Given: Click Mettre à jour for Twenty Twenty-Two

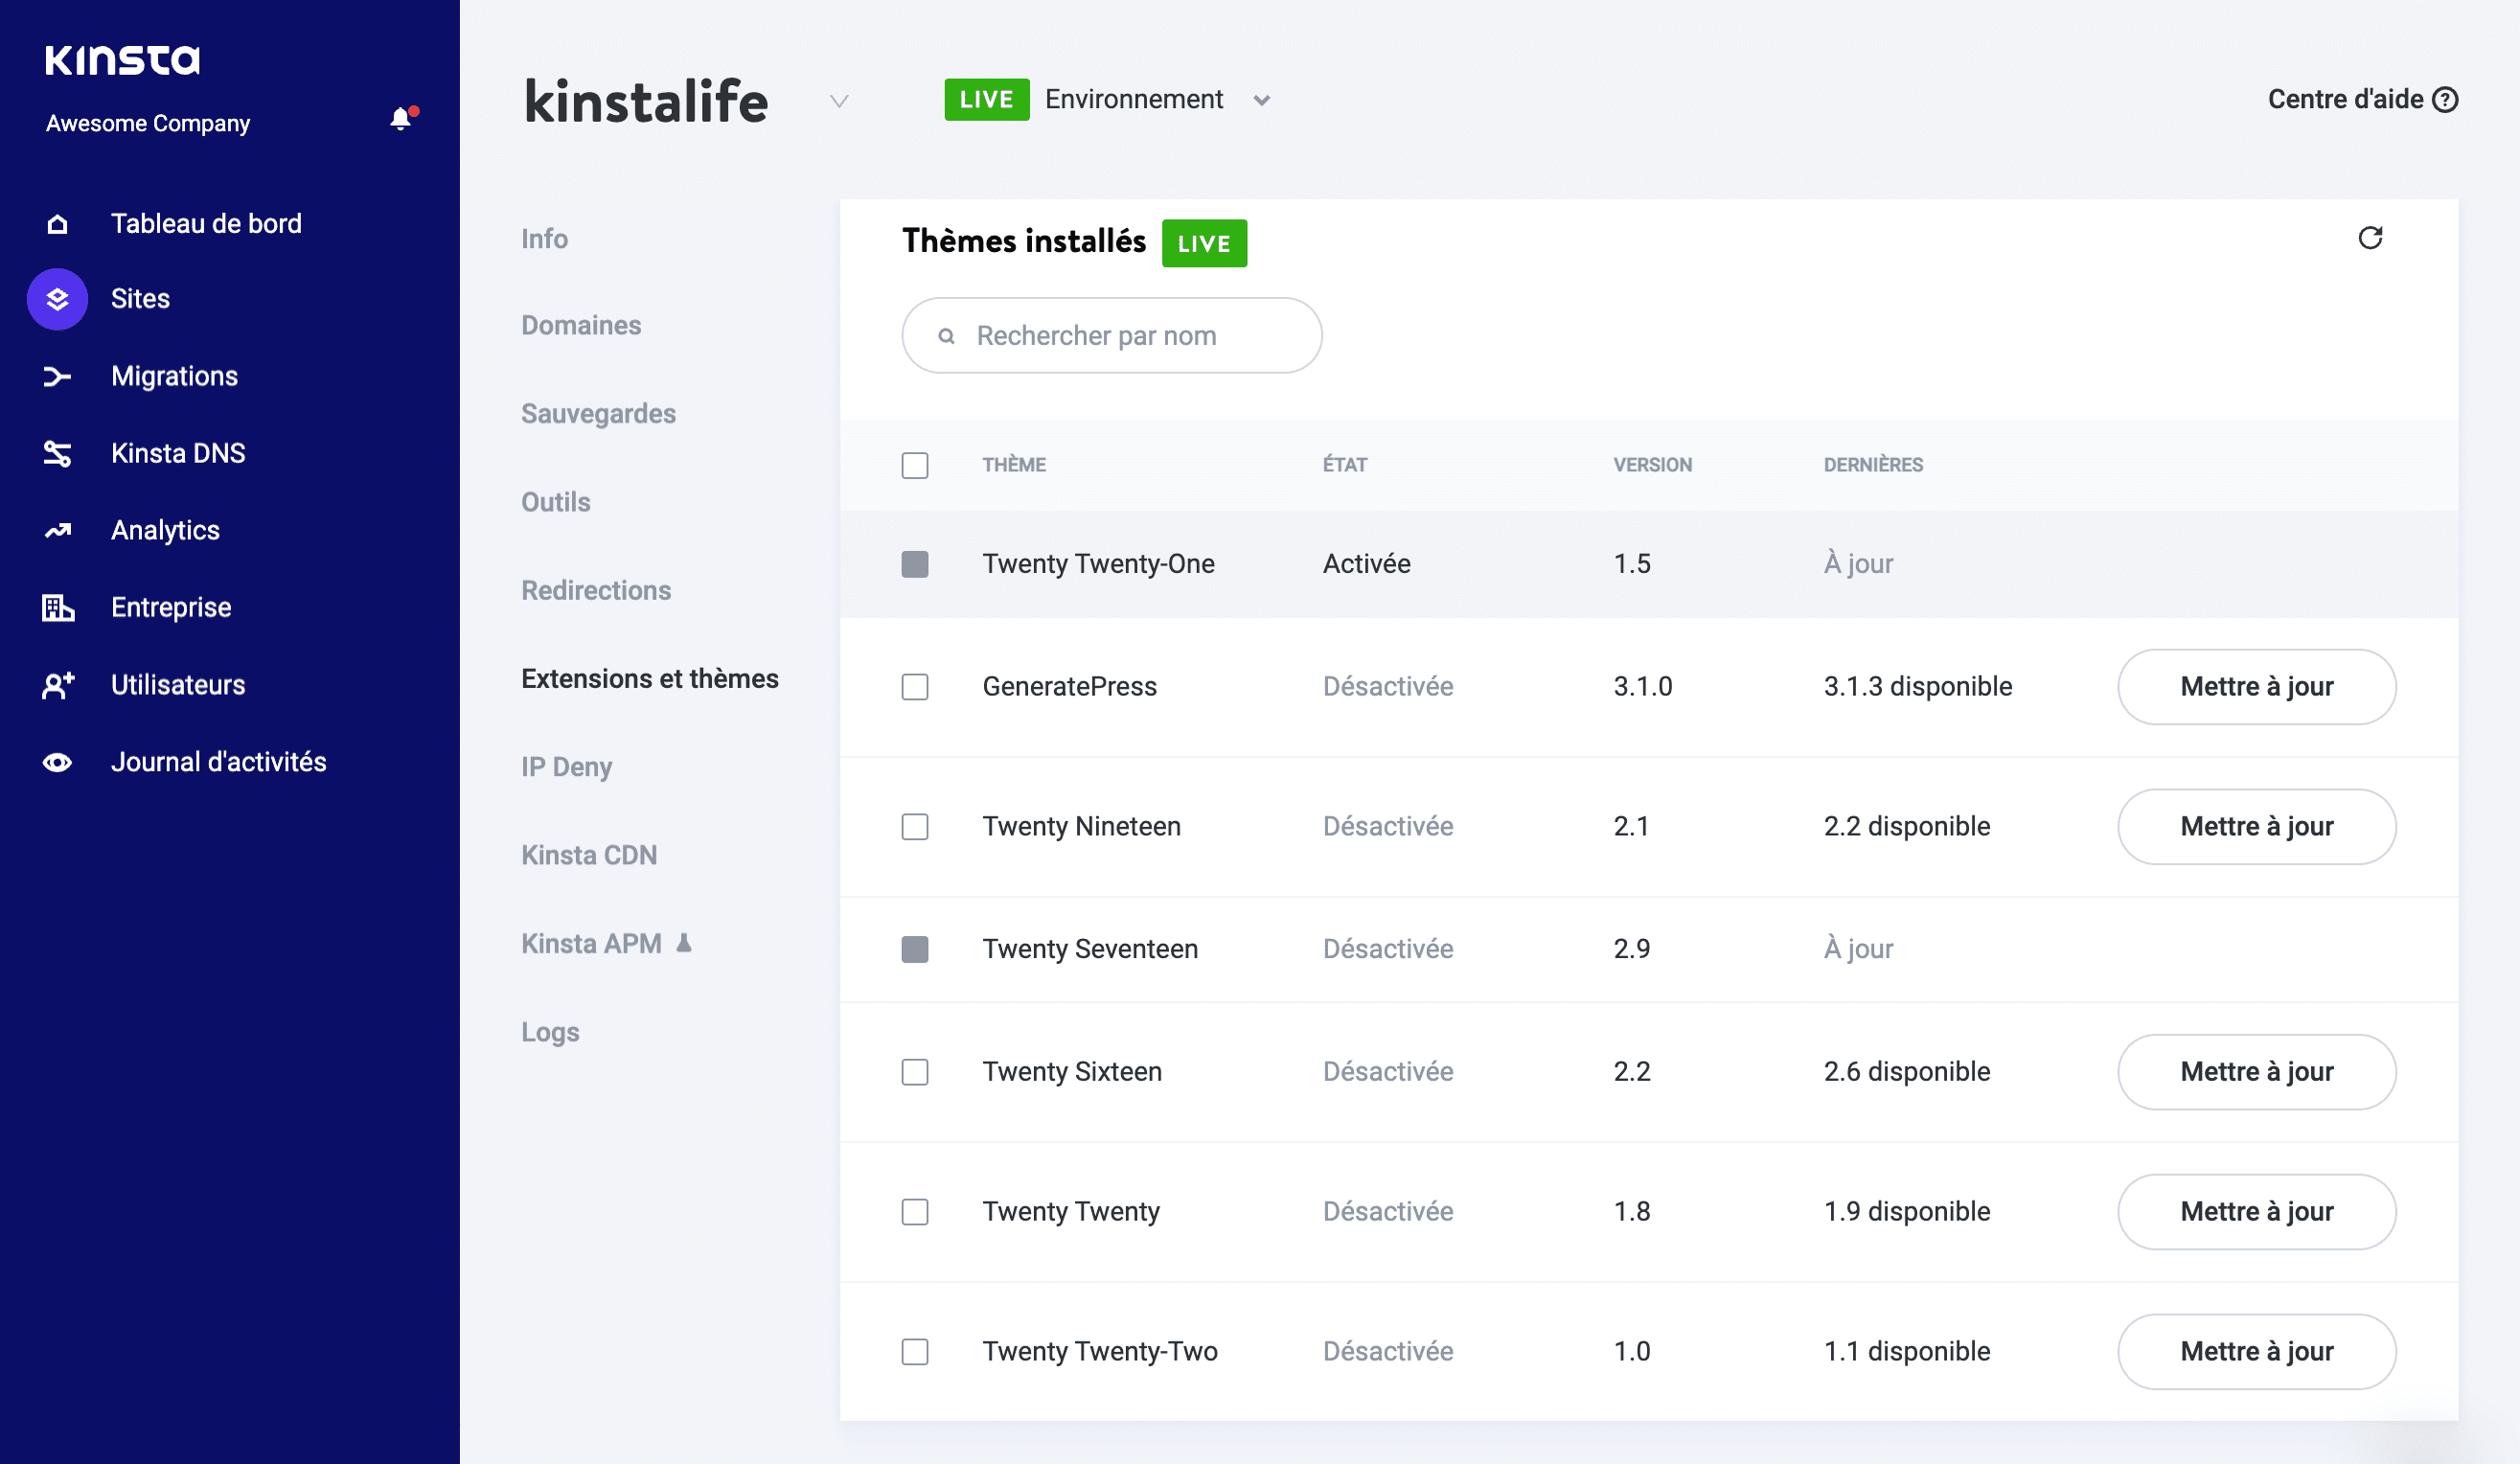Looking at the screenshot, I should coord(2257,1351).
